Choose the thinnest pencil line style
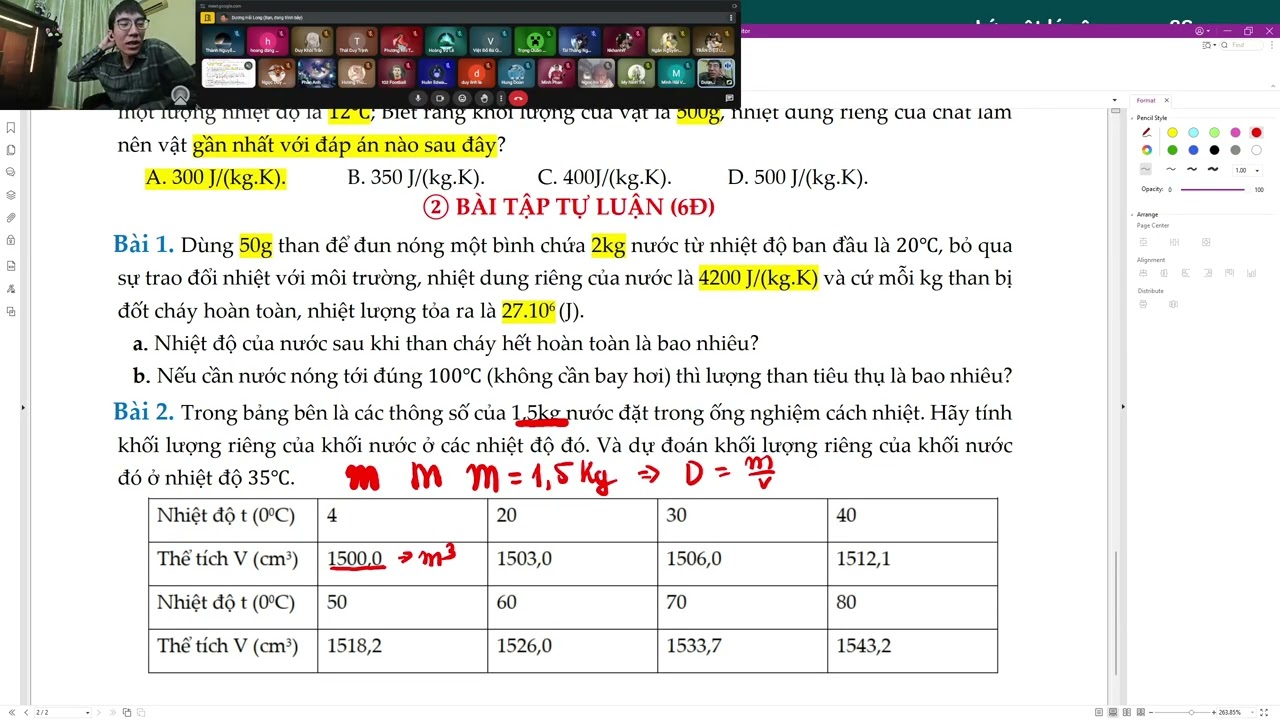Viewport: 1280px width, 720px height. pos(1146,169)
